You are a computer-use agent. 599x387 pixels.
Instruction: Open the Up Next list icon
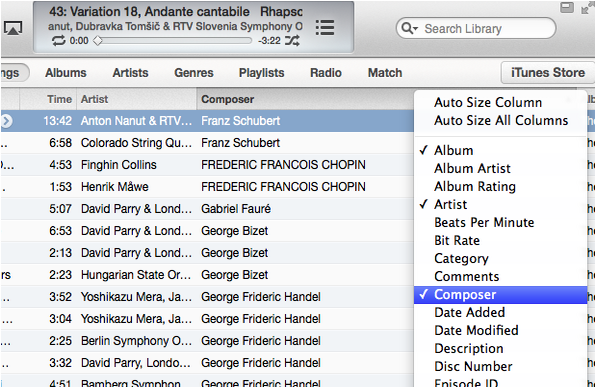click(x=325, y=28)
